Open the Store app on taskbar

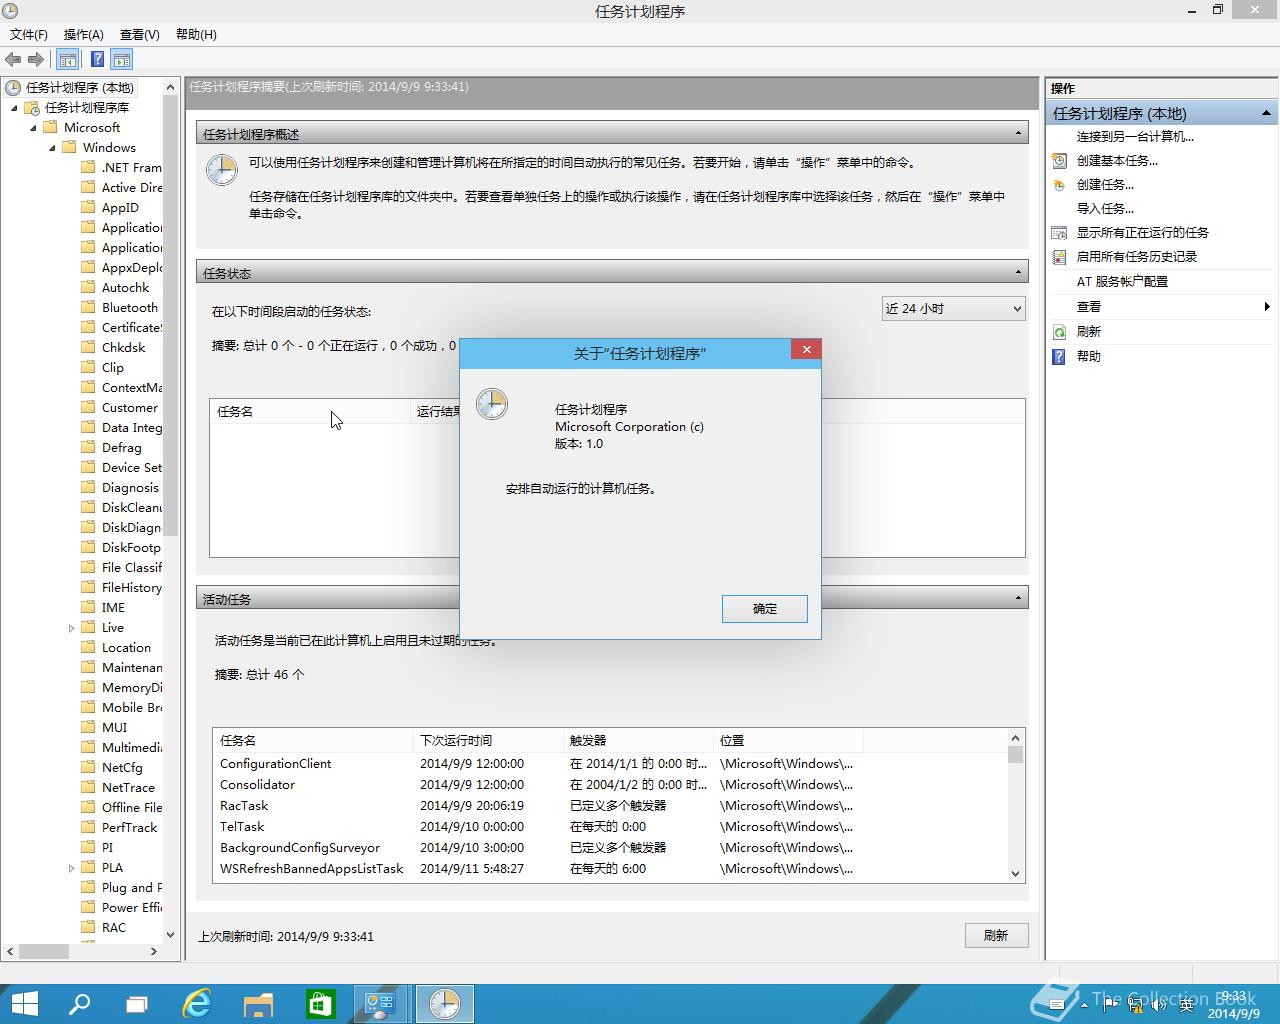(320, 1004)
